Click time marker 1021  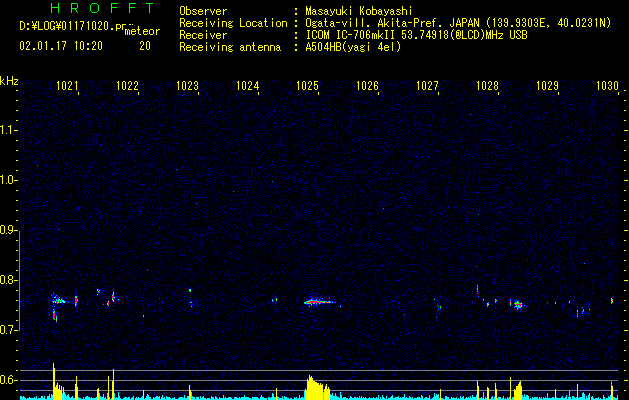click(x=67, y=86)
